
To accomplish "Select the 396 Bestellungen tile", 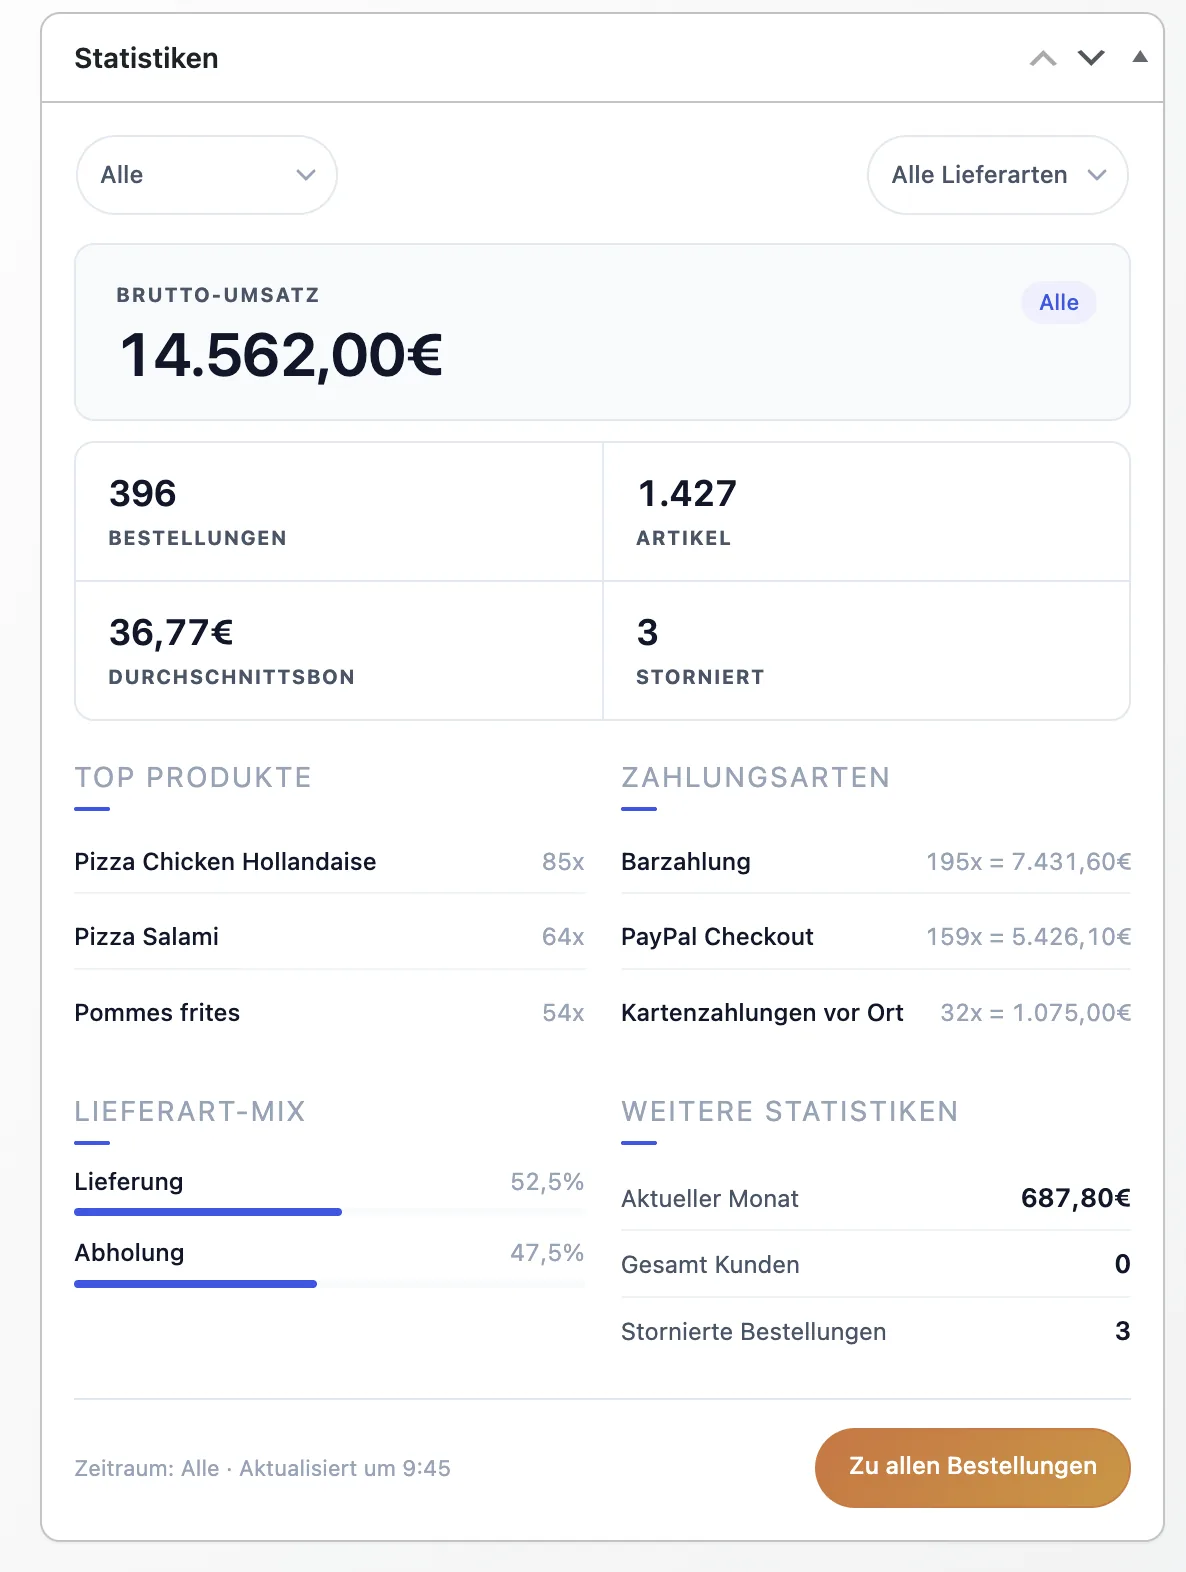I will coord(339,511).
